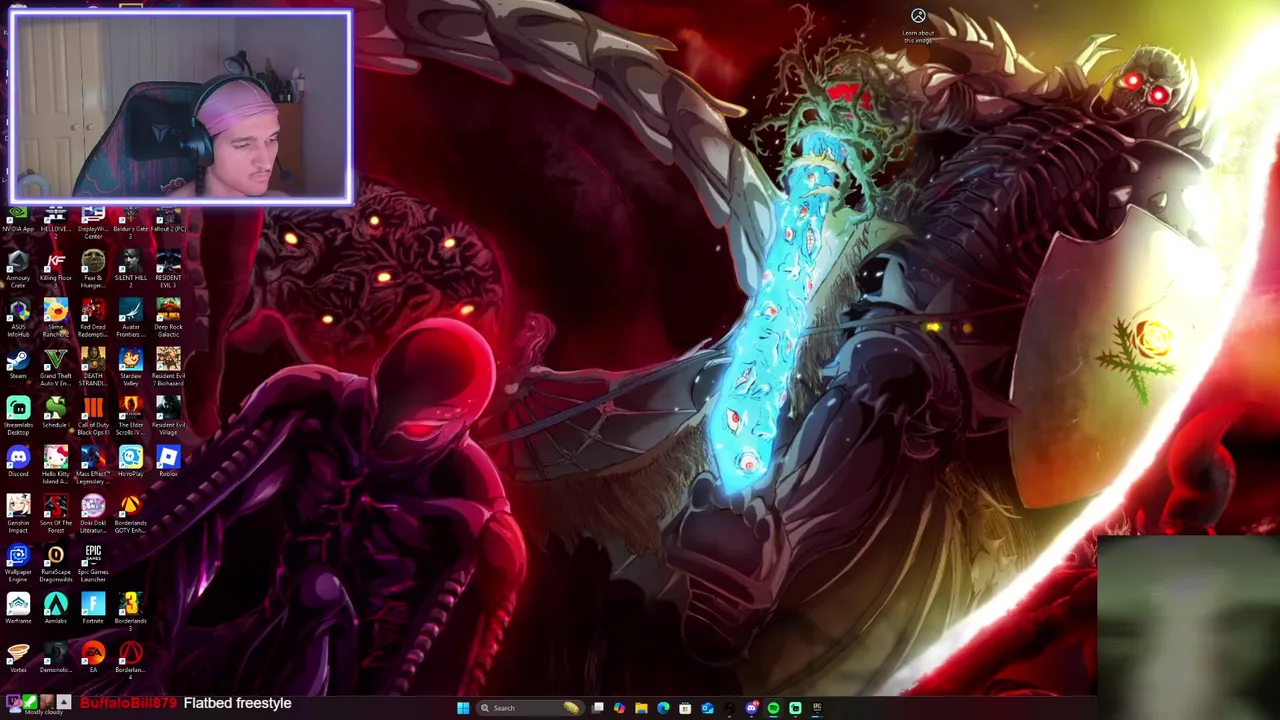The width and height of the screenshot is (1280, 720).
Task: Select the Schedule I desktop icon
Action: click(55, 413)
